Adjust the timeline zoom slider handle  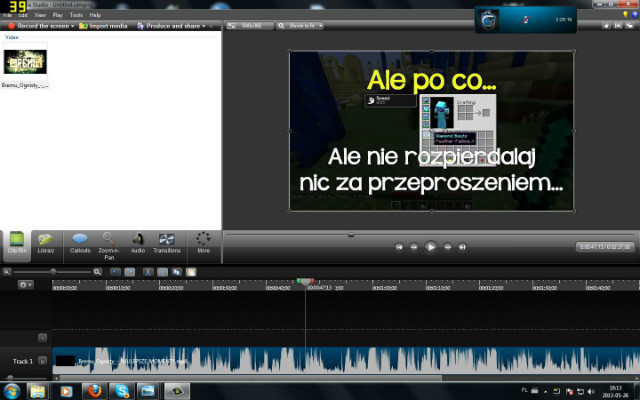pos(53,271)
